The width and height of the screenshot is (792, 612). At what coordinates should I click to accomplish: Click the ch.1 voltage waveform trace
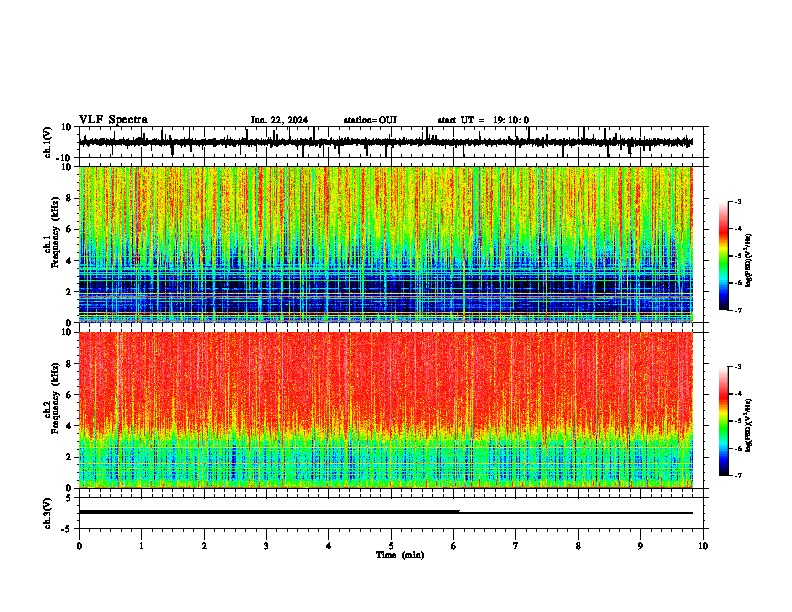(385, 142)
